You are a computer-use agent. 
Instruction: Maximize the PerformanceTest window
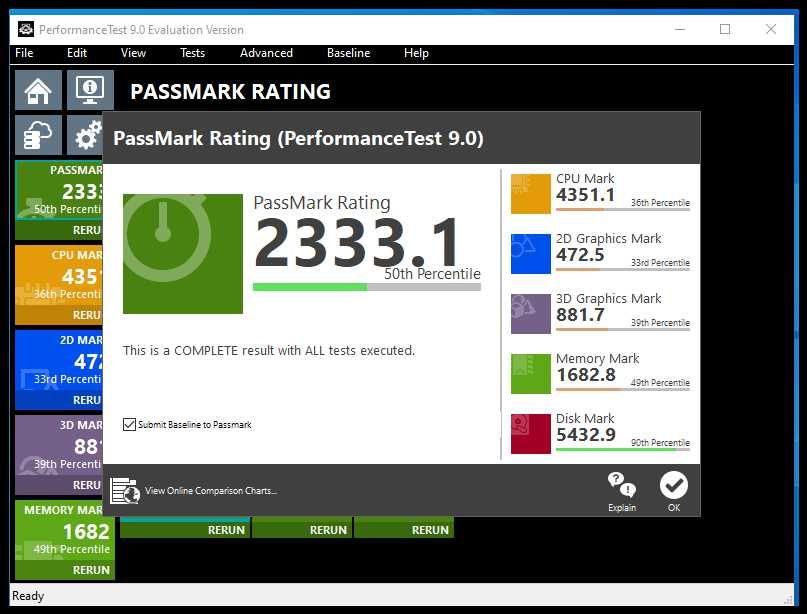[x=725, y=29]
